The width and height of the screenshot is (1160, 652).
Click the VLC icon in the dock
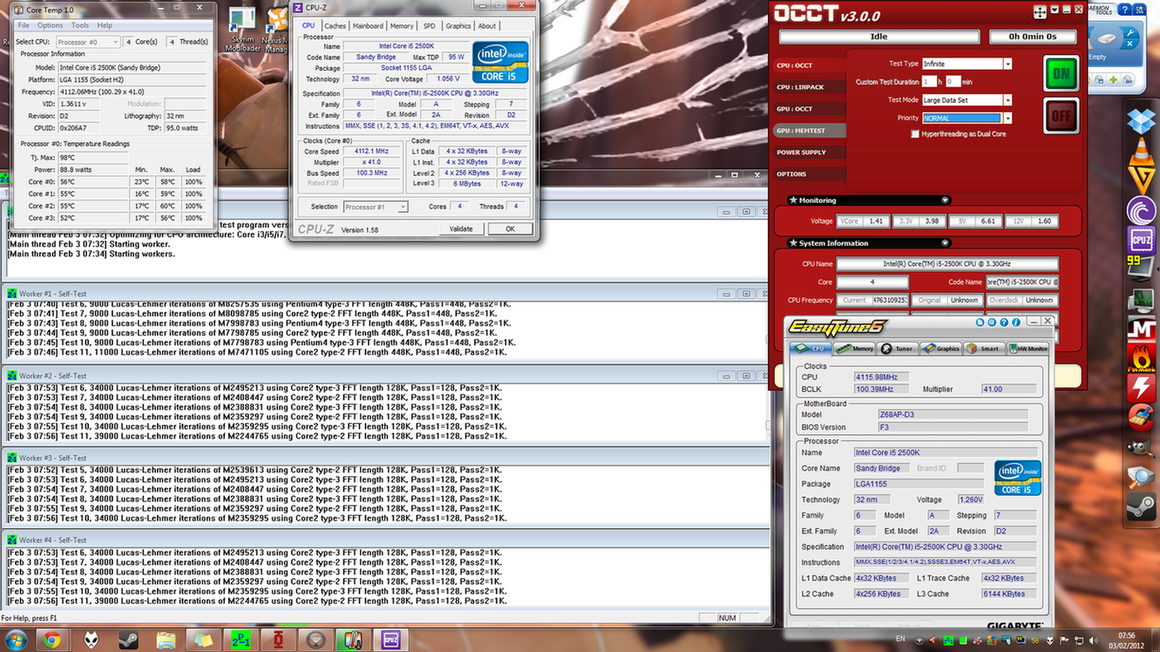(1141, 151)
